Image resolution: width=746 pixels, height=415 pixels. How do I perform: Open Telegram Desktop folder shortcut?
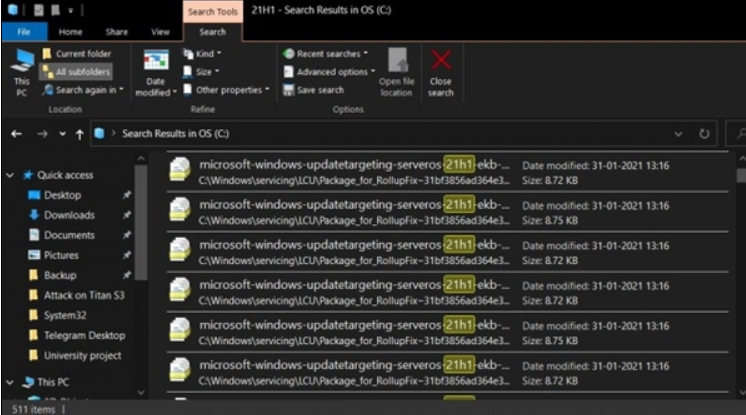85,335
